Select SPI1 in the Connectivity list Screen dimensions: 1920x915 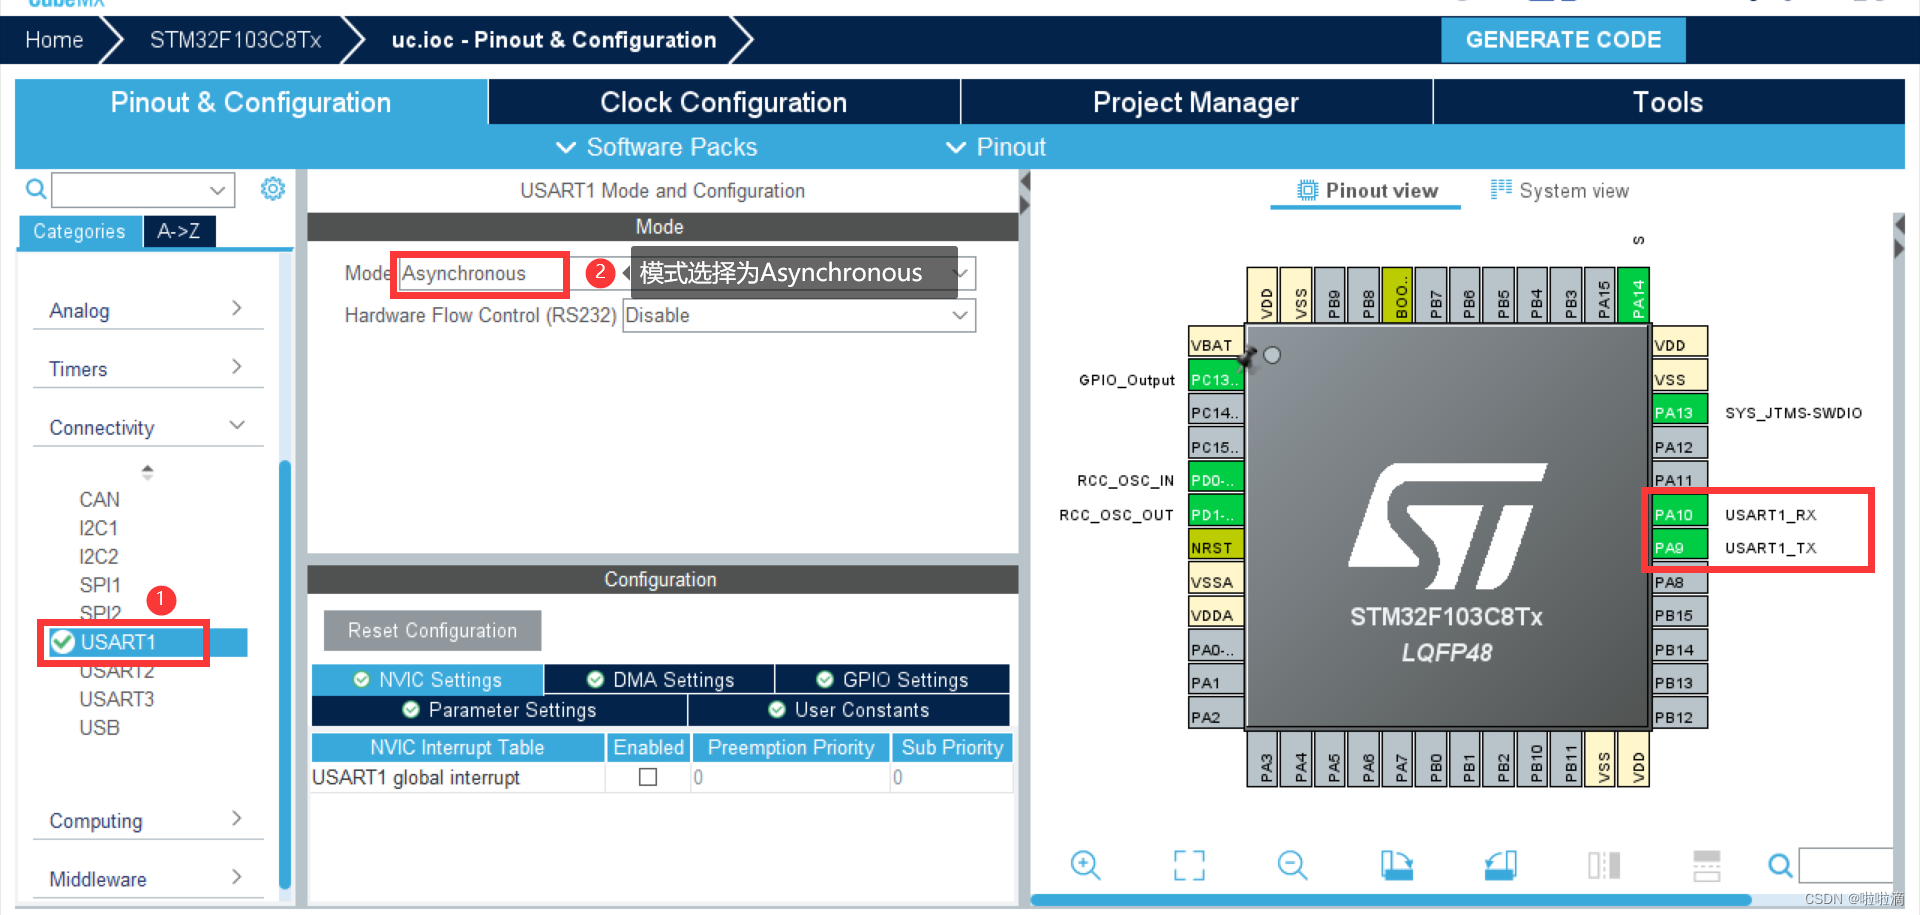coord(100,584)
